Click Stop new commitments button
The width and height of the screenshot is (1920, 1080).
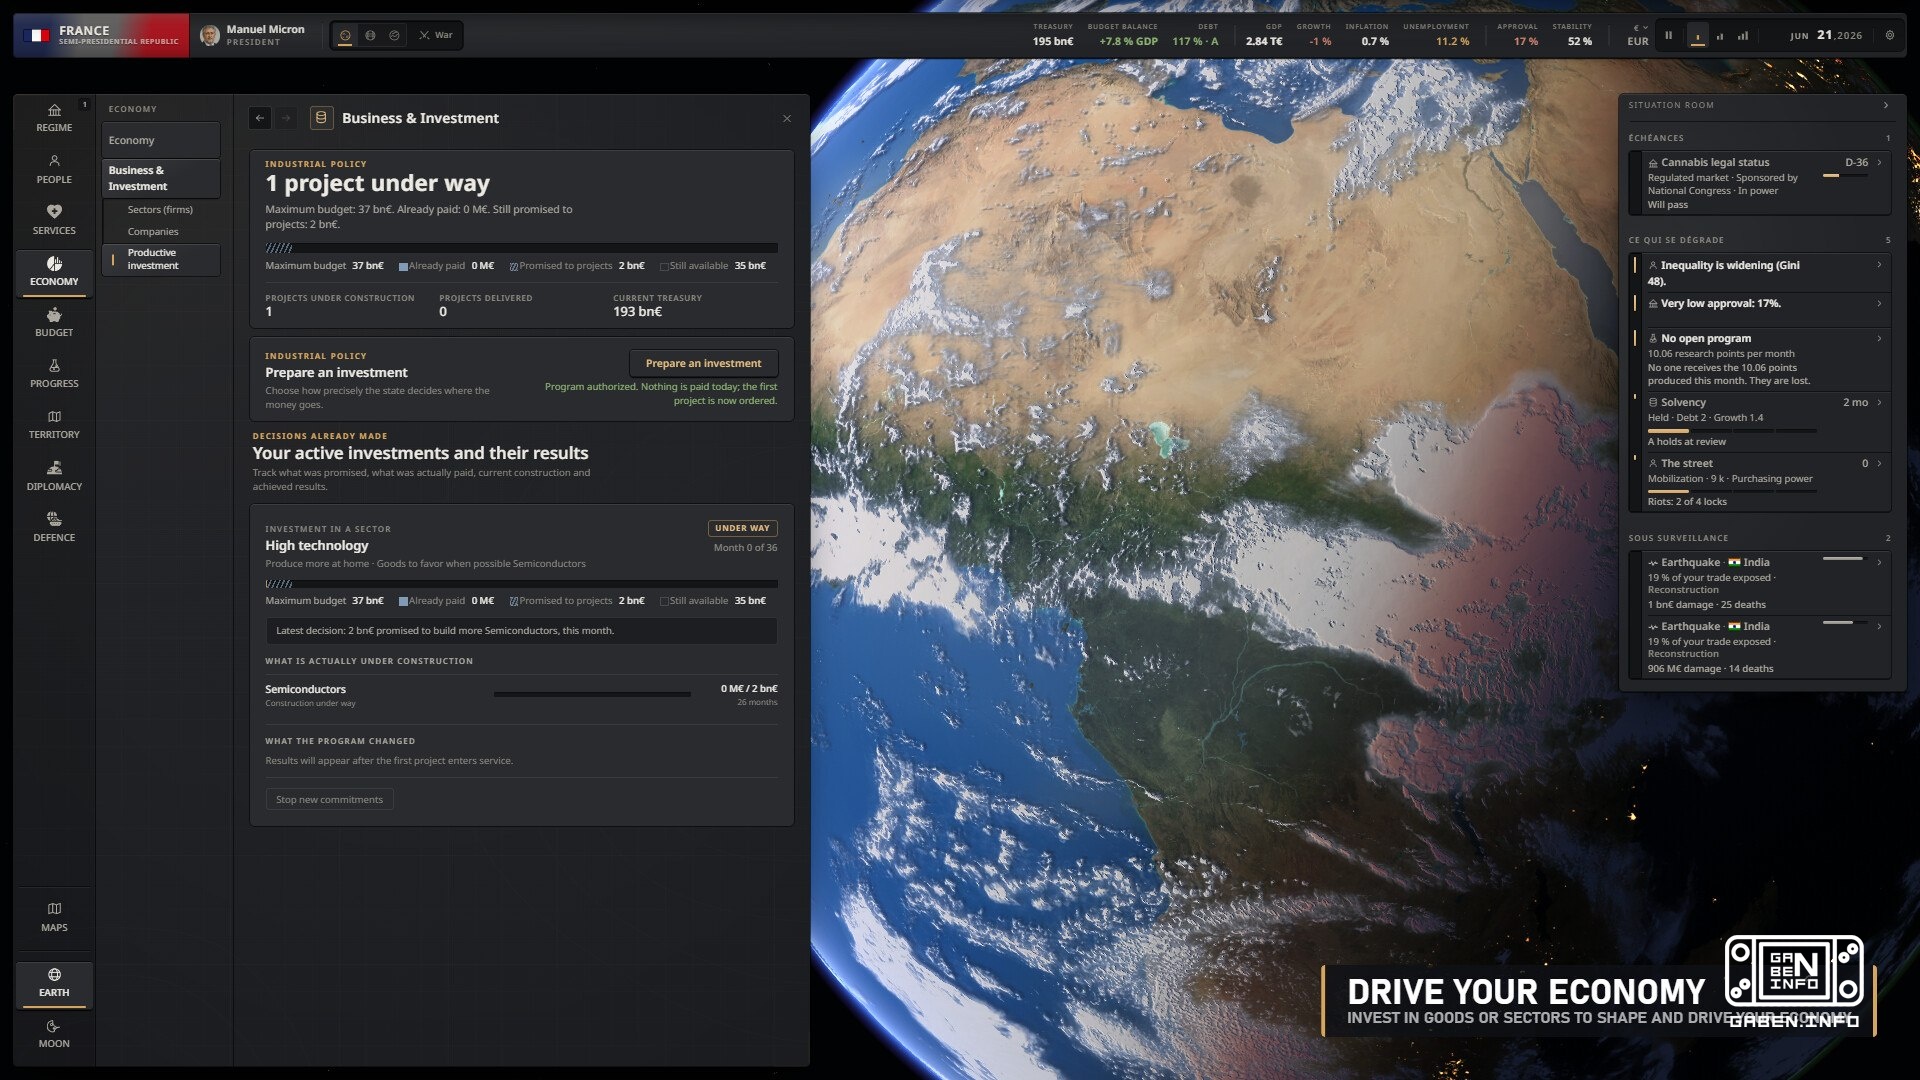click(x=329, y=800)
